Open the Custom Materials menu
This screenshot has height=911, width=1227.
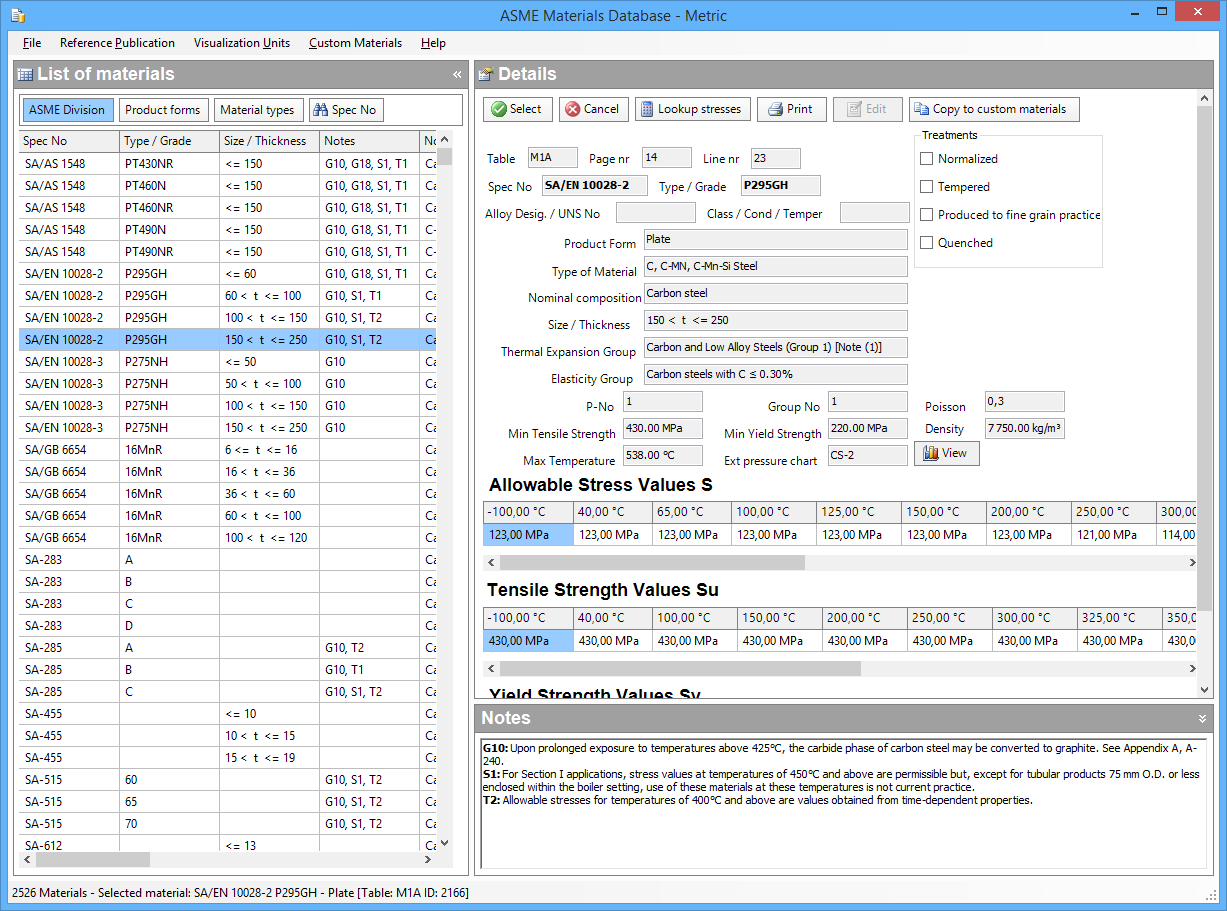pos(355,43)
